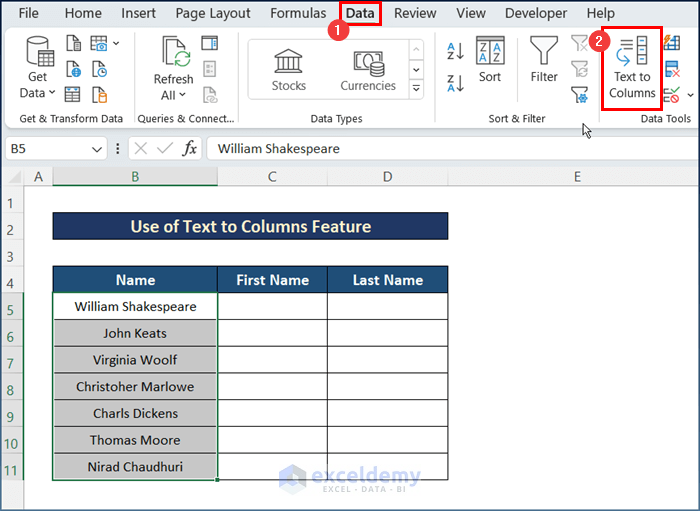Switch to the Insert tab

tap(138, 13)
